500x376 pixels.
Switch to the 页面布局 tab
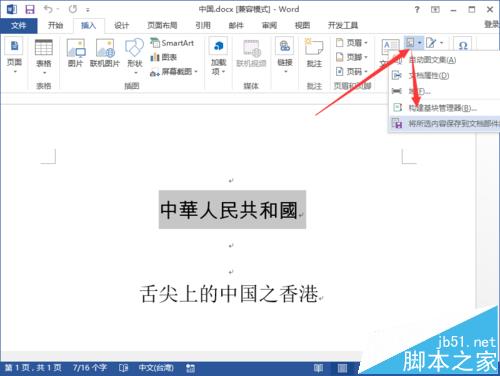162,25
